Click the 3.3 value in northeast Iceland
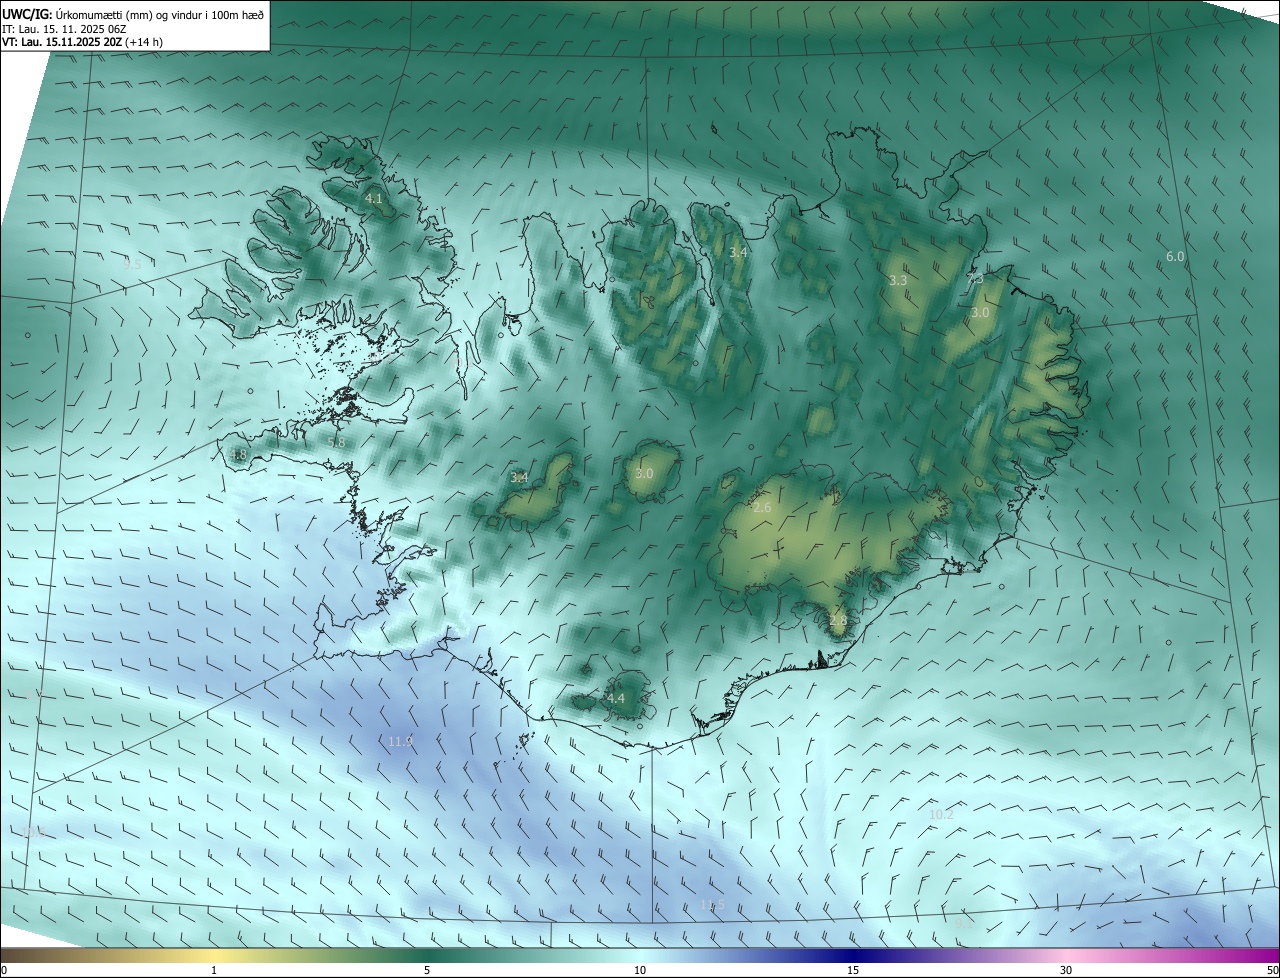The height and width of the screenshot is (978, 1280). click(x=898, y=281)
